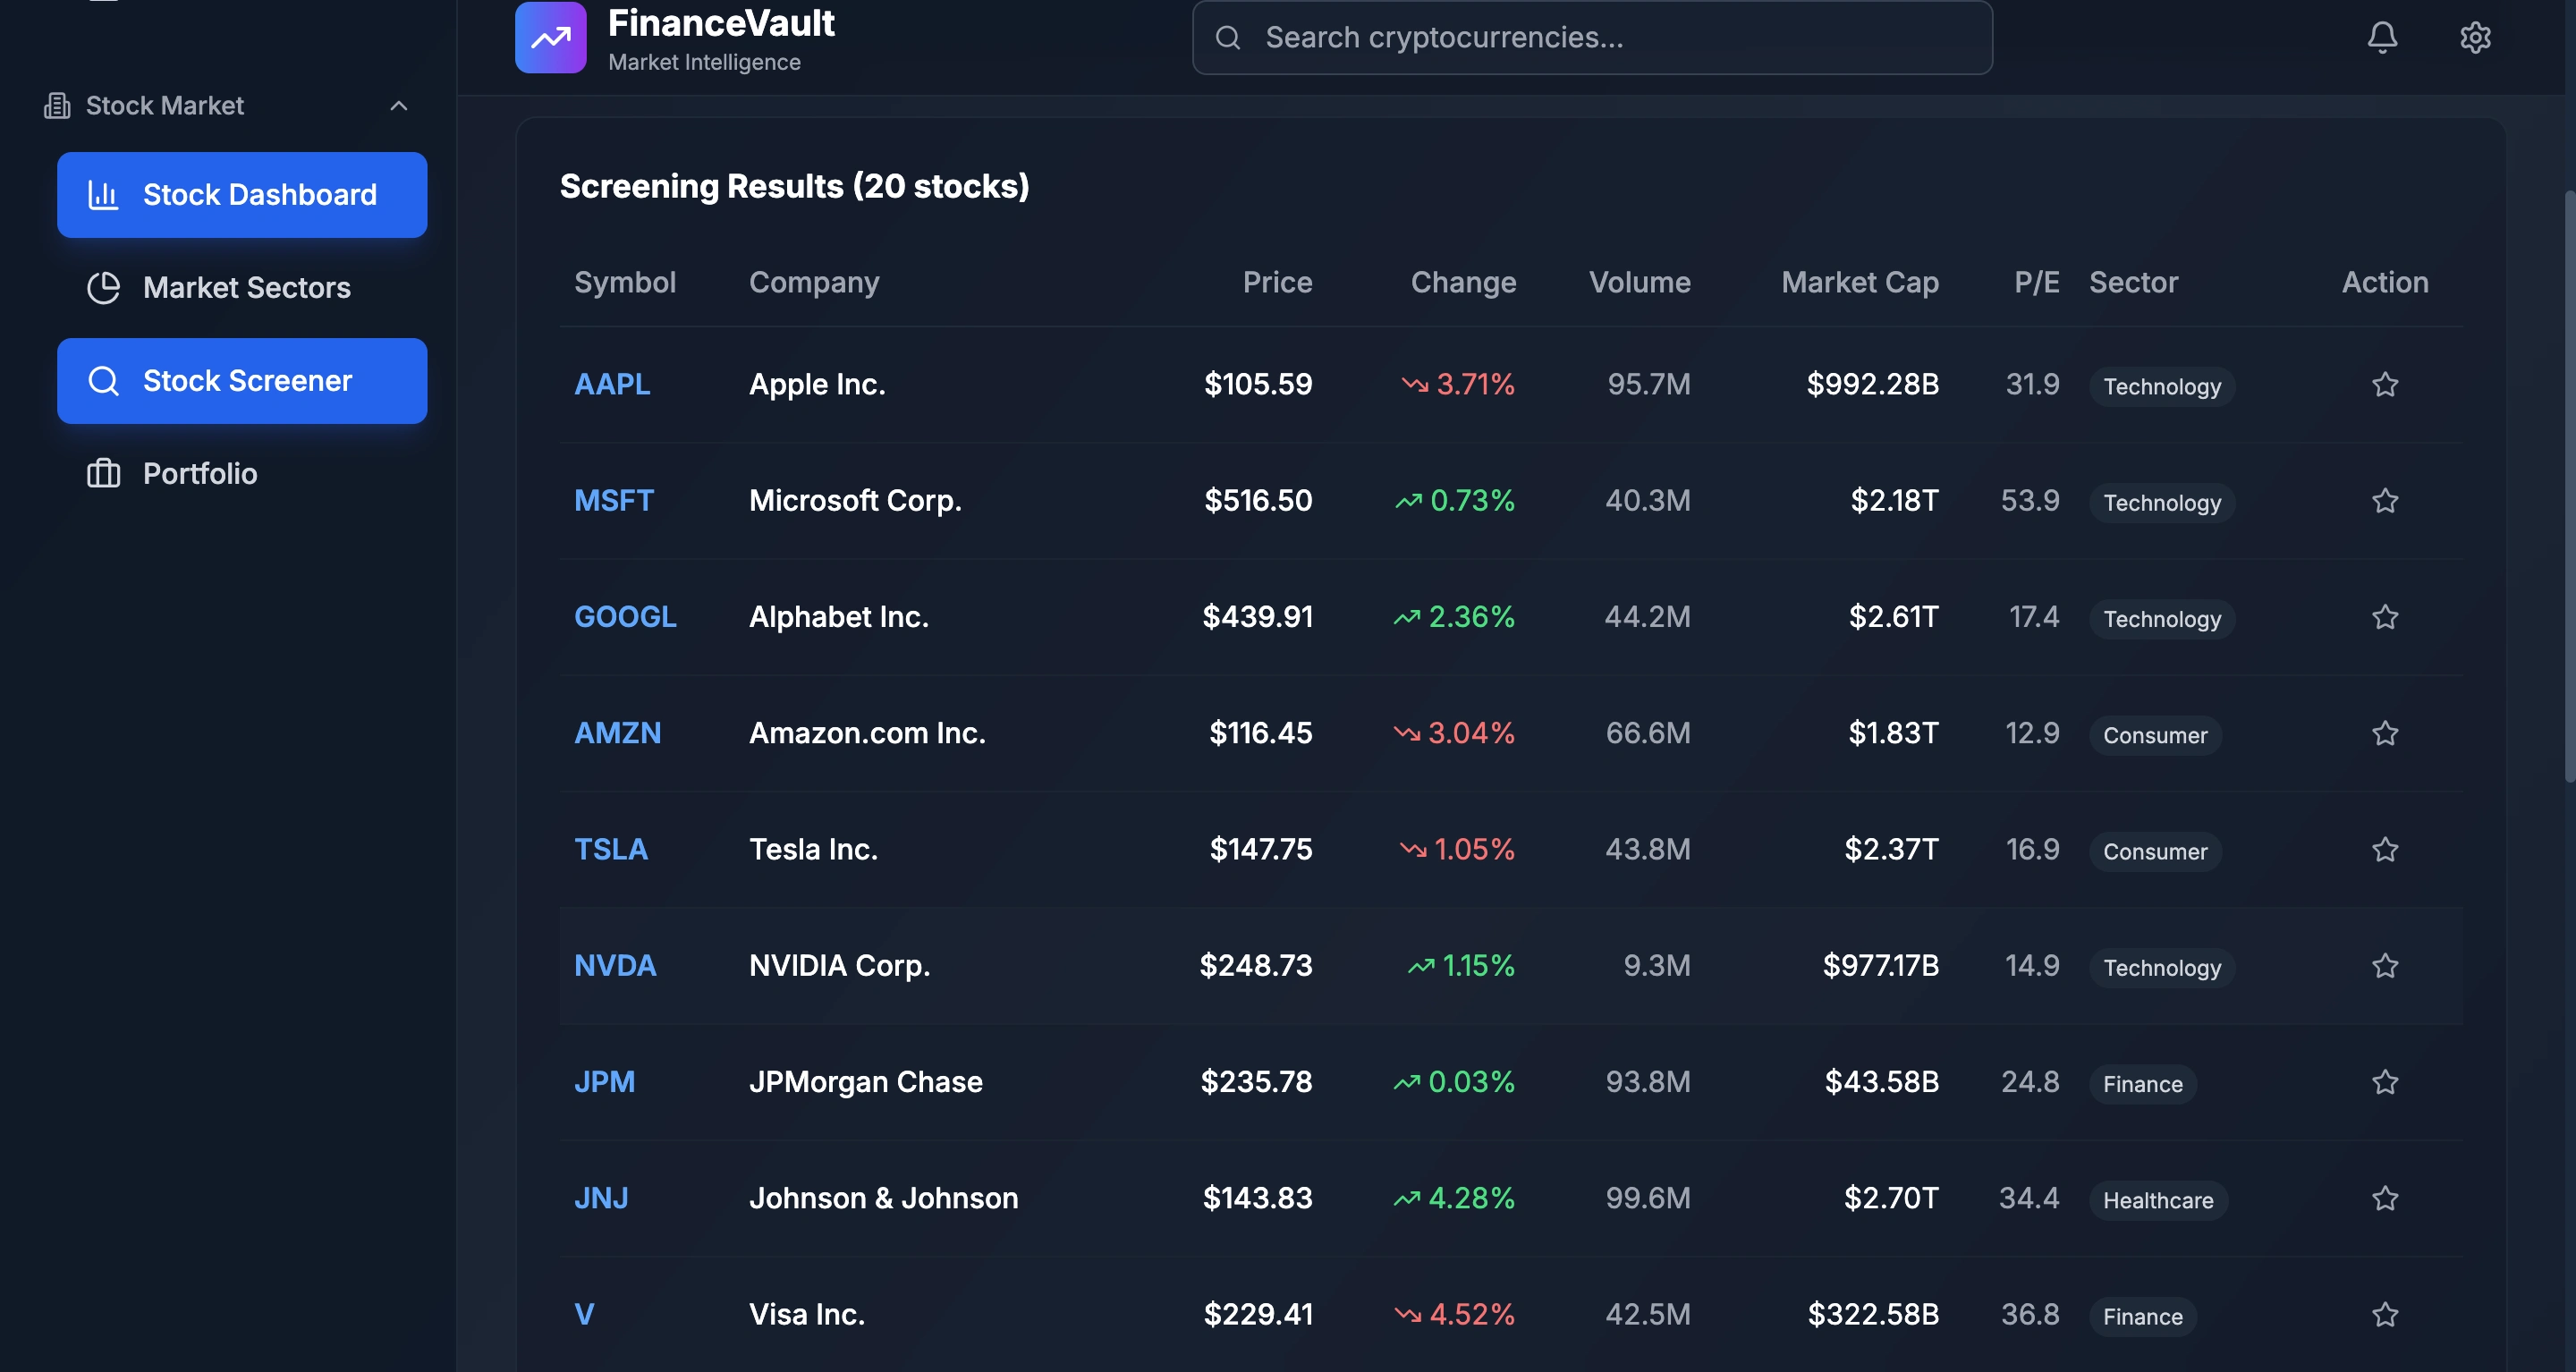Open the Portfolio menu item
The width and height of the screenshot is (2576, 1372).
tap(200, 473)
